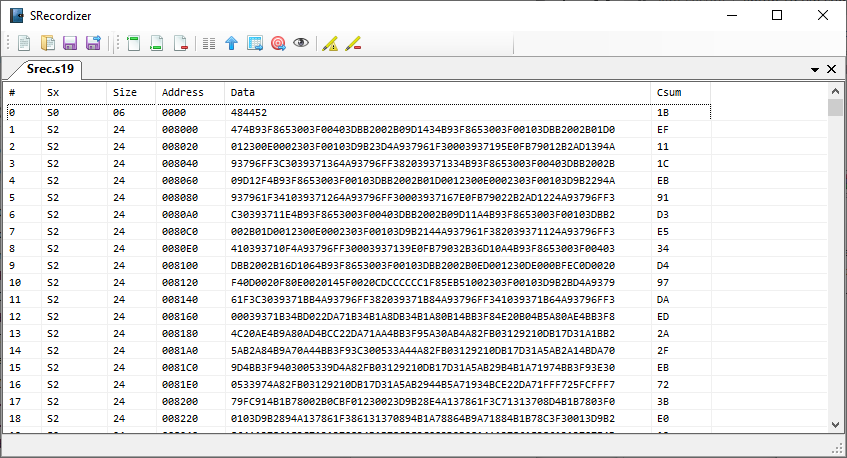Create a new file with toolbar icon
Screen dimensions: 847x458
pos(24,43)
